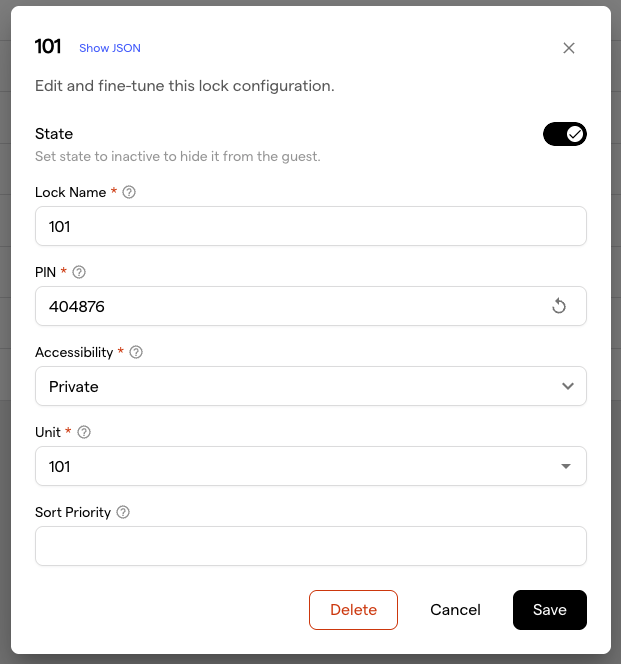Click the regenerate PIN icon
The width and height of the screenshot is (621, 664).
point(559,306)
